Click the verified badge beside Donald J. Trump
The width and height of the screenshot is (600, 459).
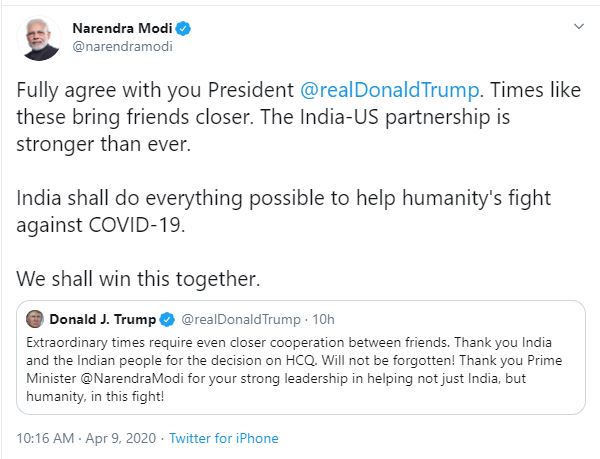[x=166, y=320]
